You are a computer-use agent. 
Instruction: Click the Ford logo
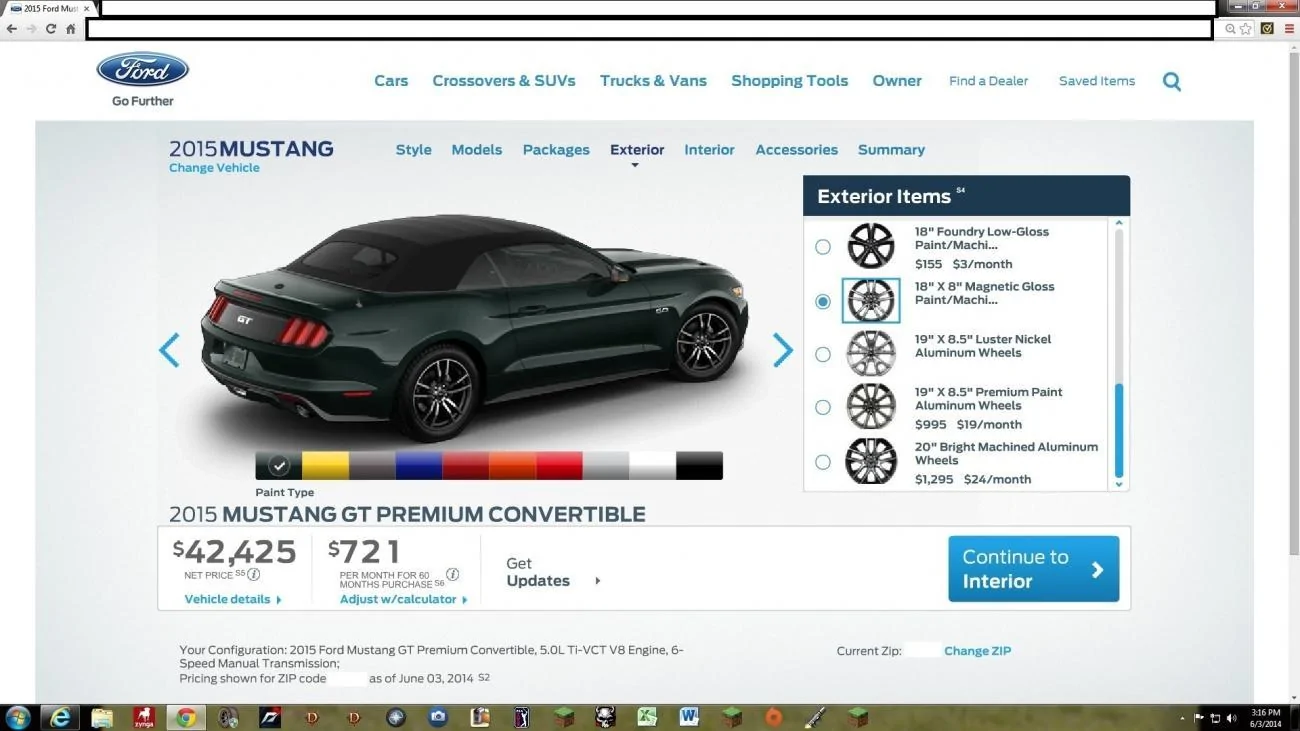tap(142, 70)
